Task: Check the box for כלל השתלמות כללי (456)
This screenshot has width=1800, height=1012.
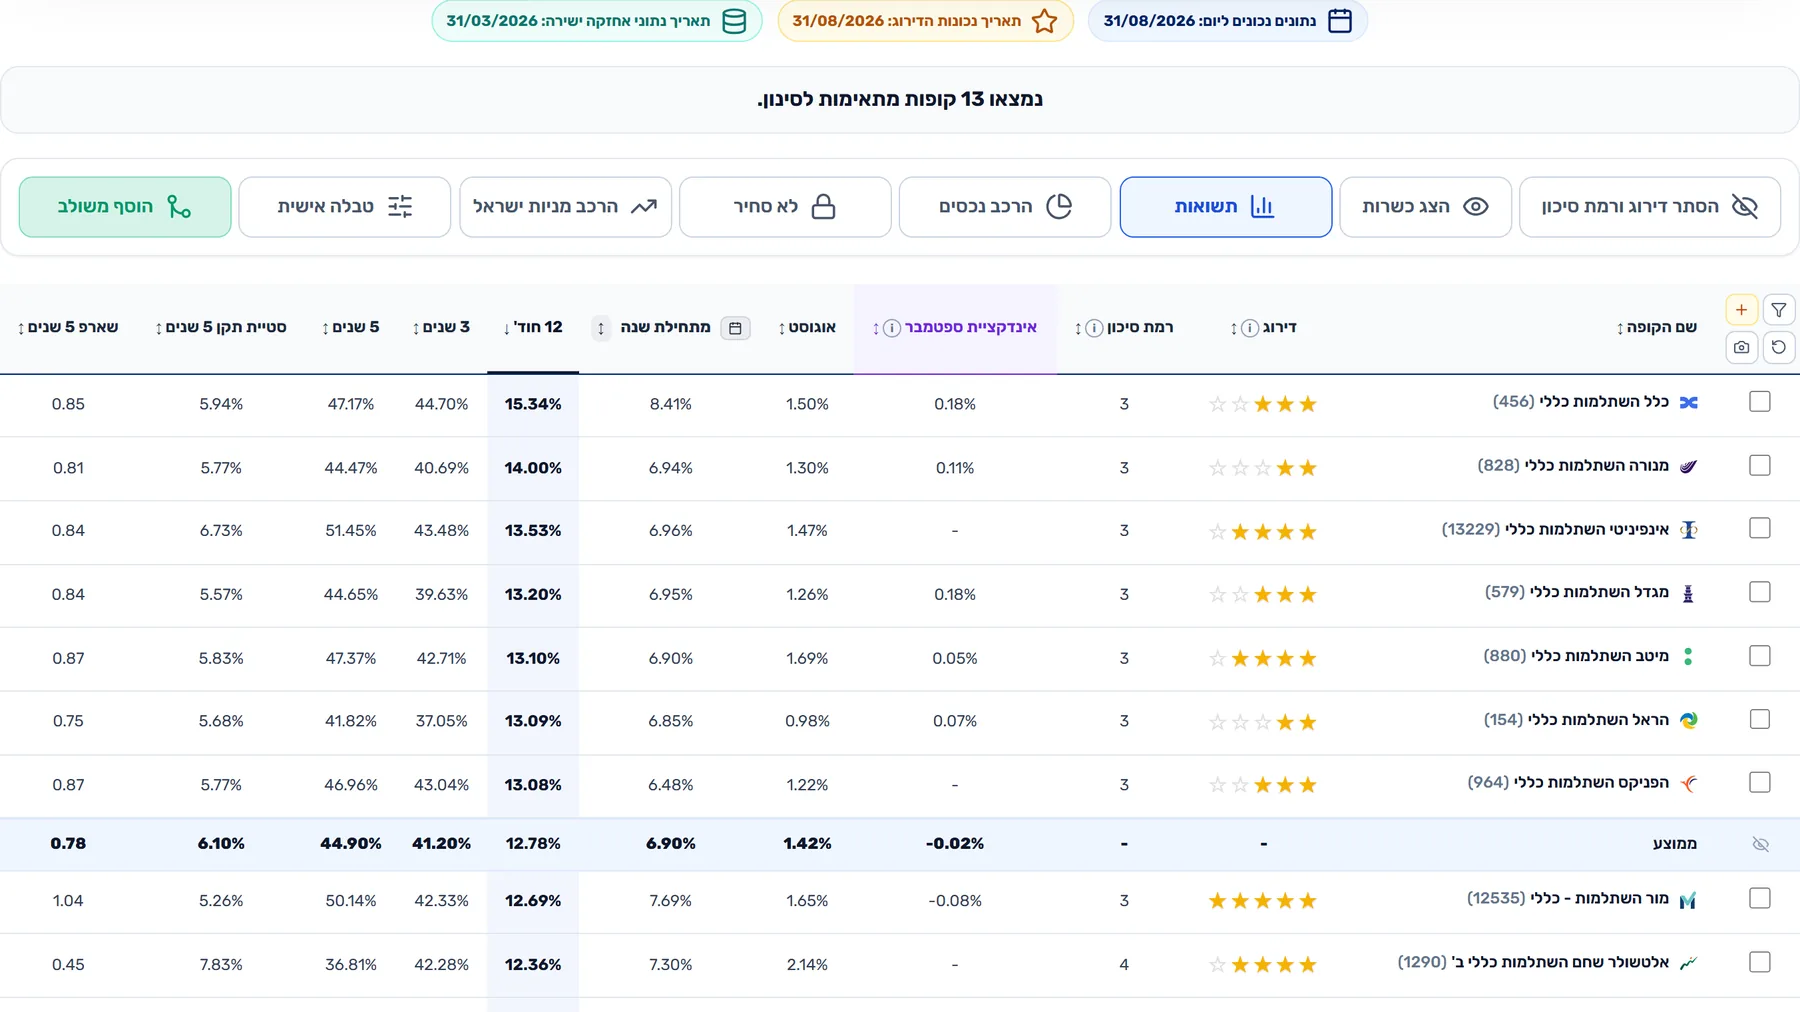Action: (1760, 402)
